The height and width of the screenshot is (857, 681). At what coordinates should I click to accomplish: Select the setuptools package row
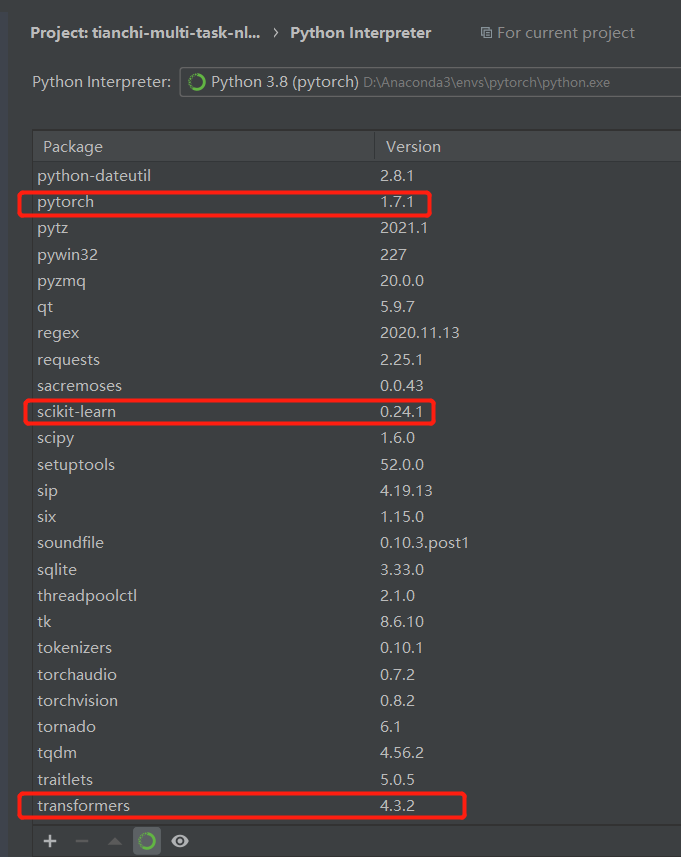[357, 465]
